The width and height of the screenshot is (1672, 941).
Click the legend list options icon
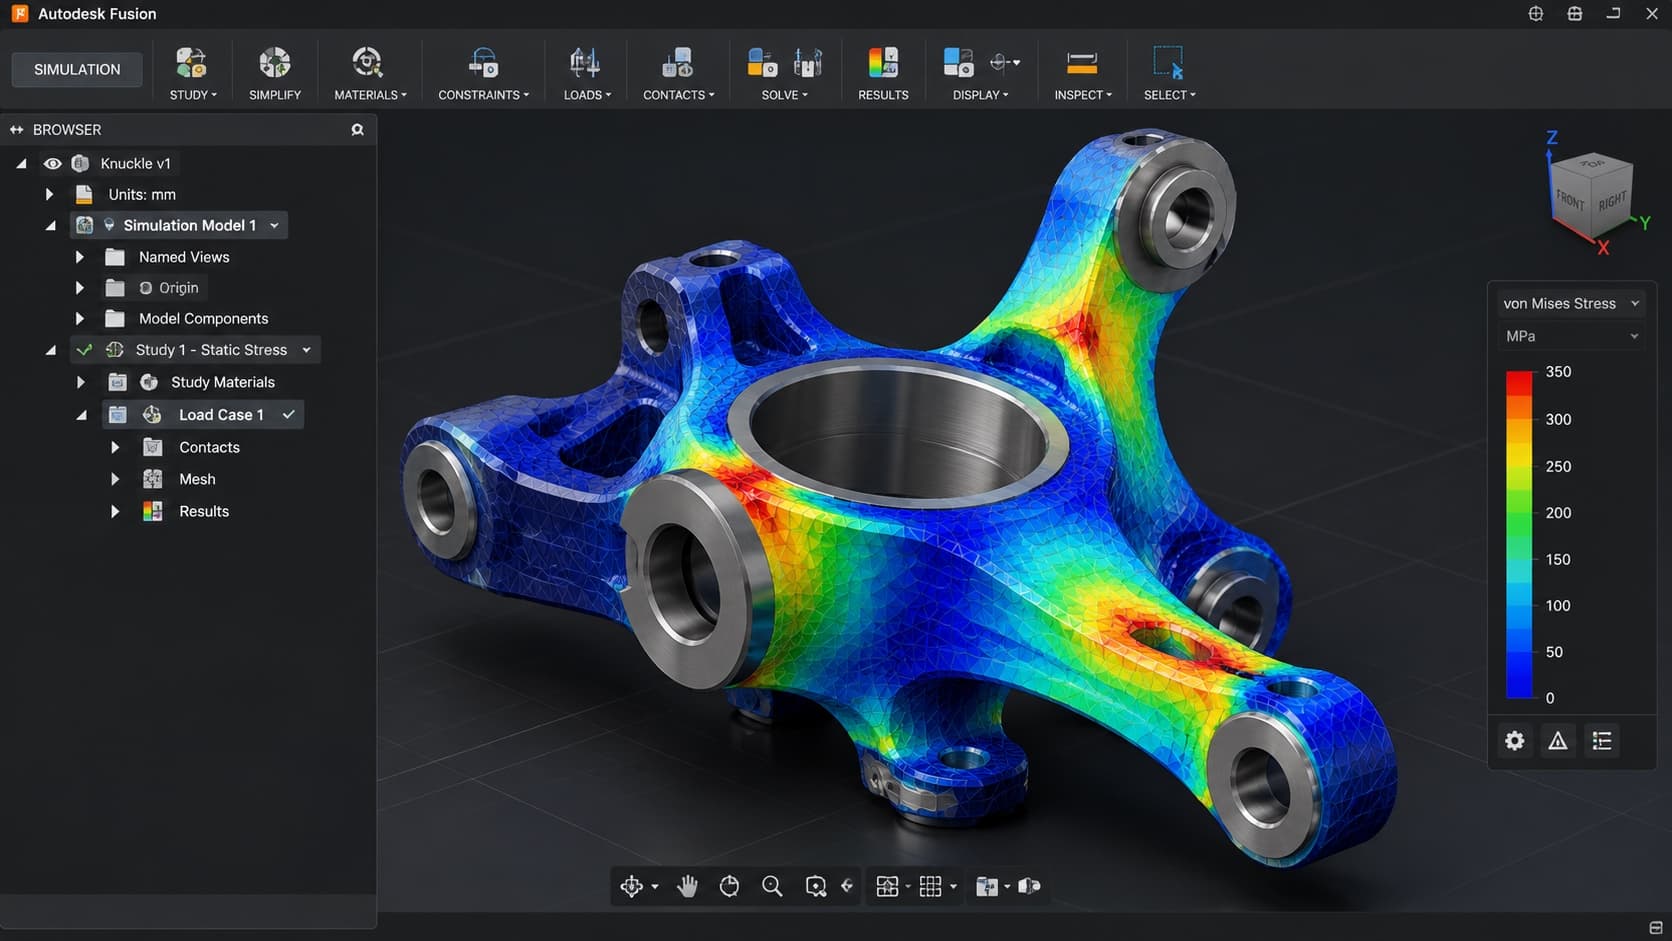pyautogui.click(x=1602, y=741)
